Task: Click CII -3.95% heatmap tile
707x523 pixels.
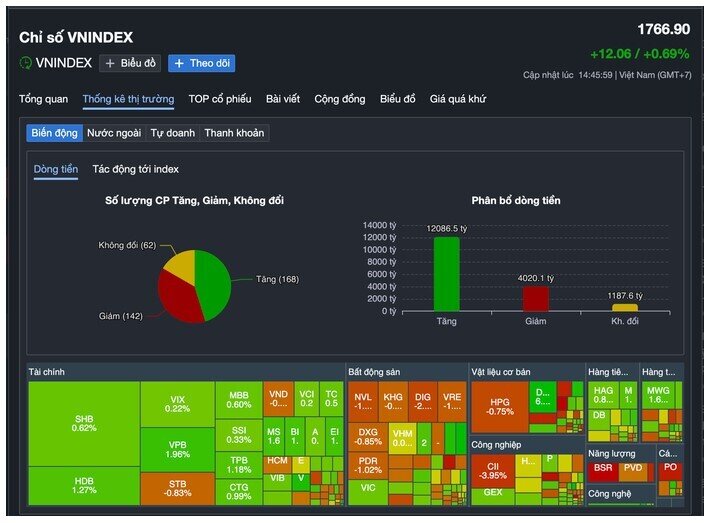Action: coord(493,471)
